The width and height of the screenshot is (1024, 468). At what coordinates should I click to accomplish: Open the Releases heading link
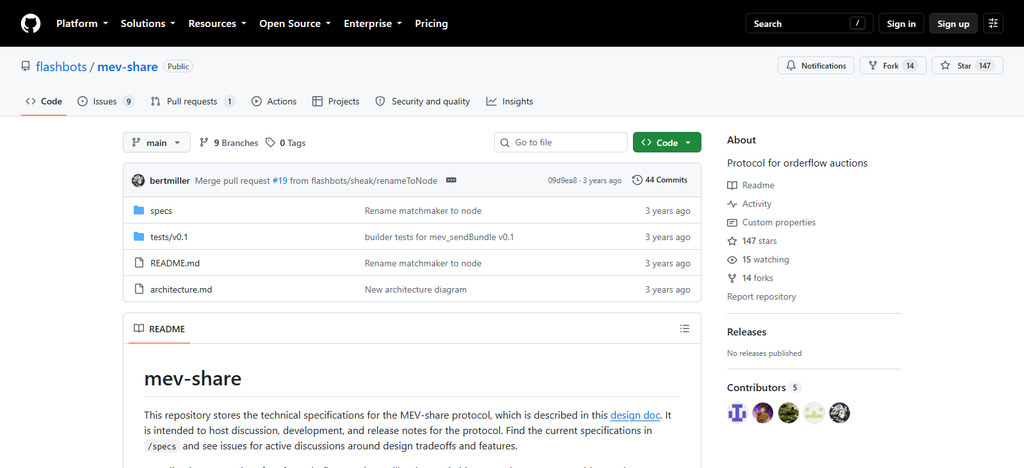point(746,332)
